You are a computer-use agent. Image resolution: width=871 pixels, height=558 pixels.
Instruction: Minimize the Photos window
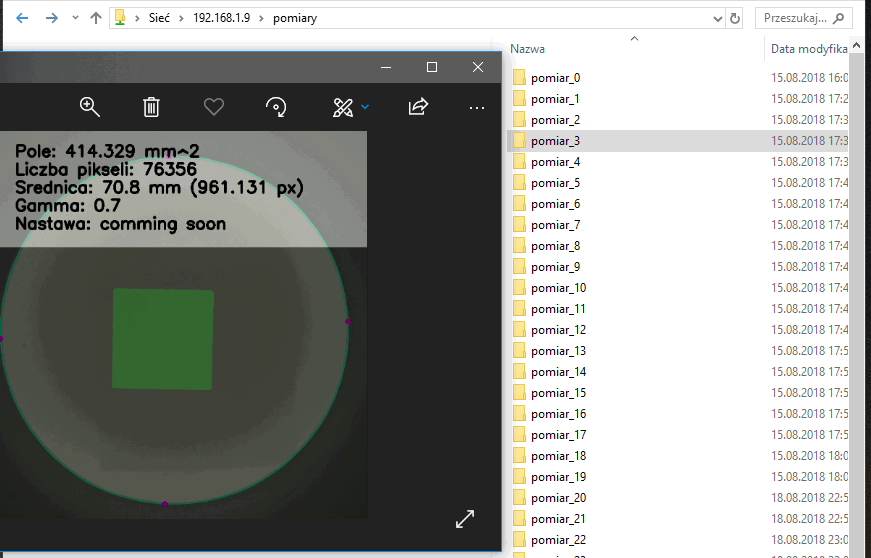pyautogui.click(x=386, y=67)
